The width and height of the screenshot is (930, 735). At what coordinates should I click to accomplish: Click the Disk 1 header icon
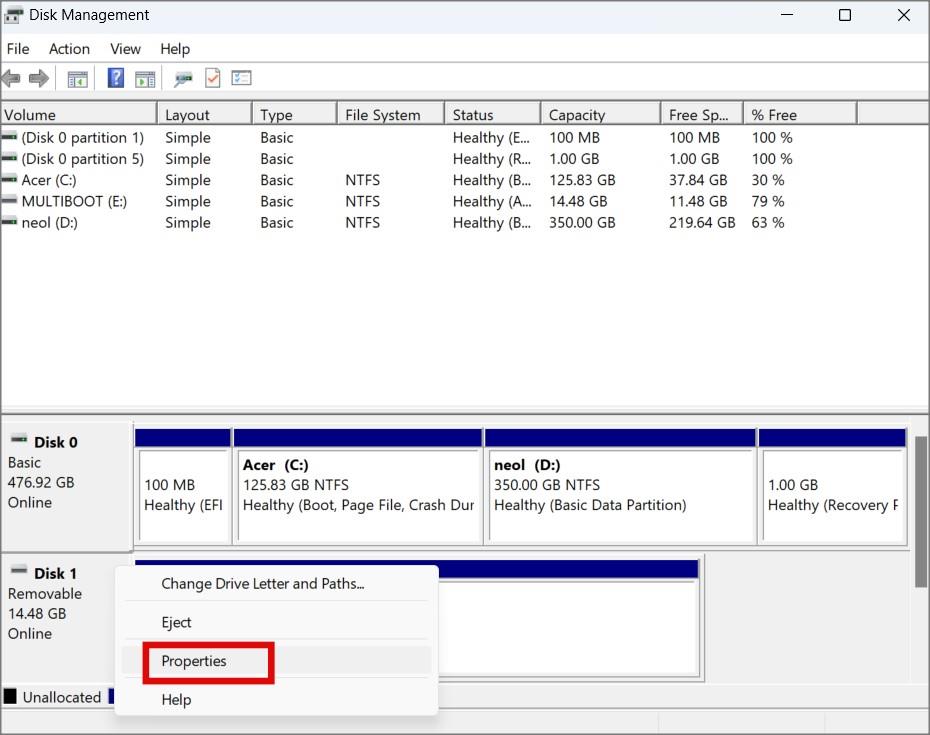coord(19,571)
